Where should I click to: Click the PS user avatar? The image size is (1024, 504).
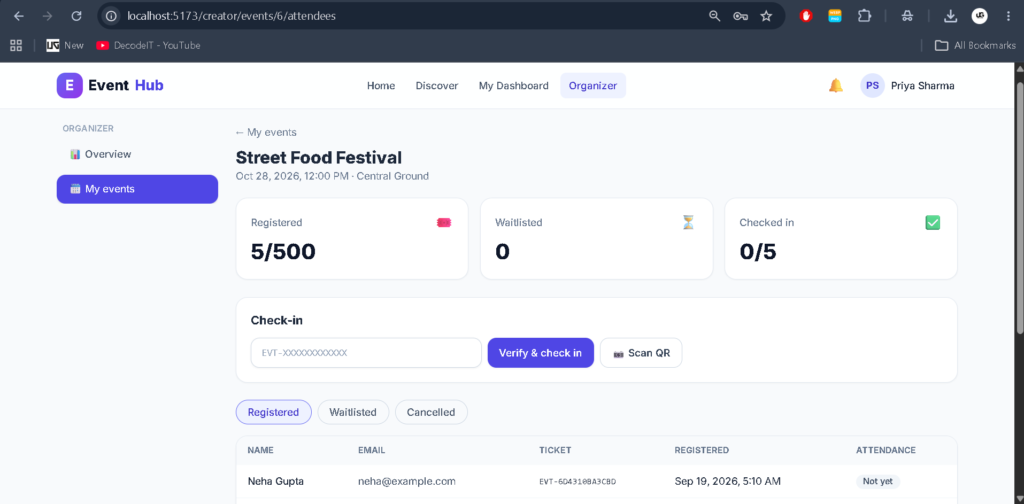[872, 86]
